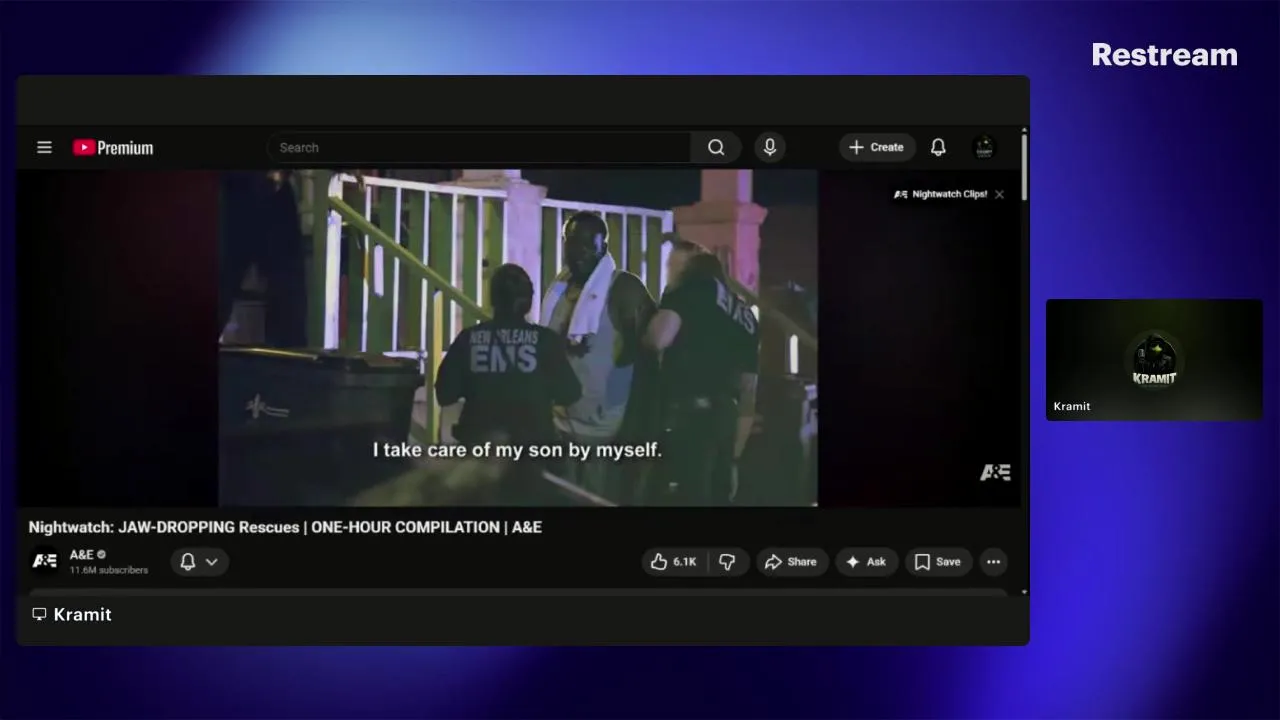
Task: Open the account avatar menu
Action: point(984,147)
